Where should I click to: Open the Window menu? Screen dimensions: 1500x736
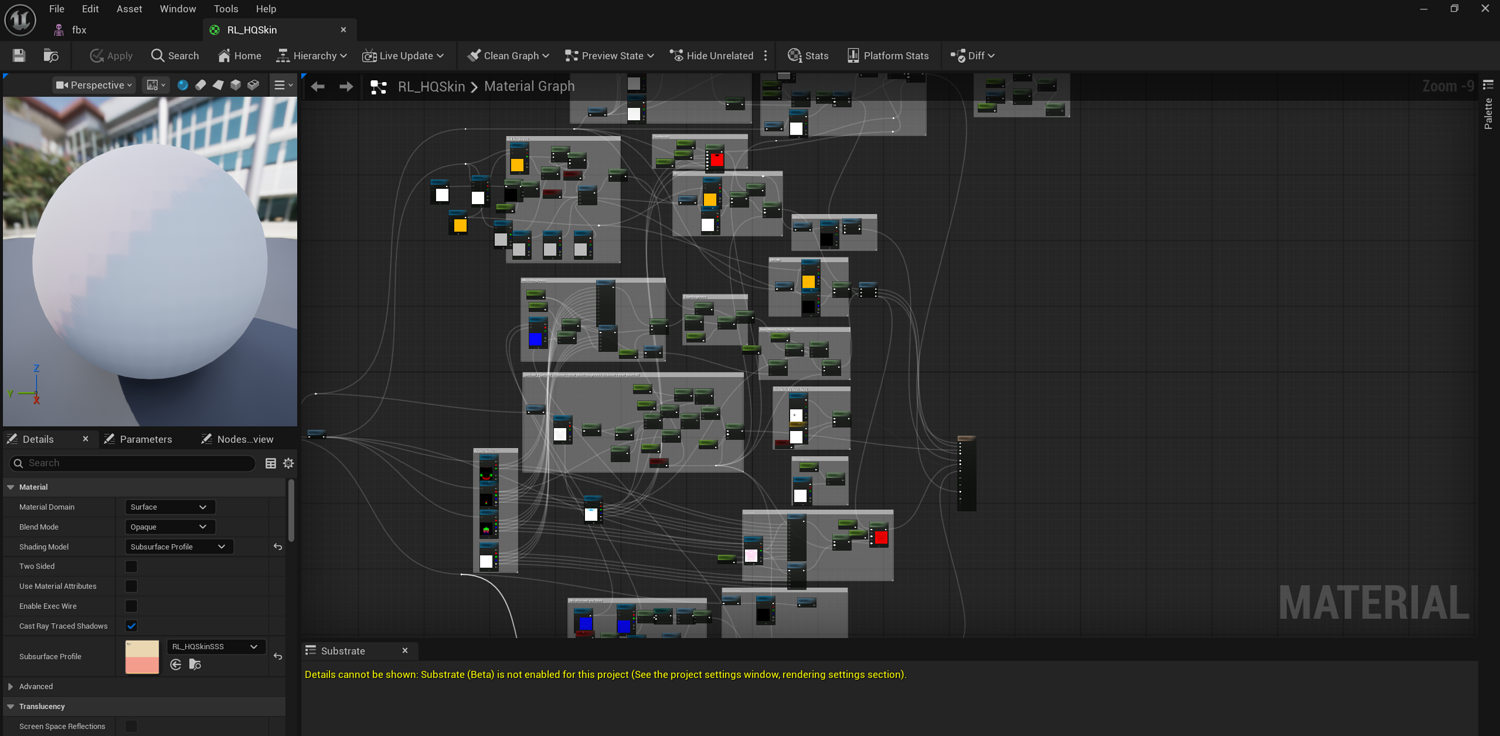click(178, 9)
